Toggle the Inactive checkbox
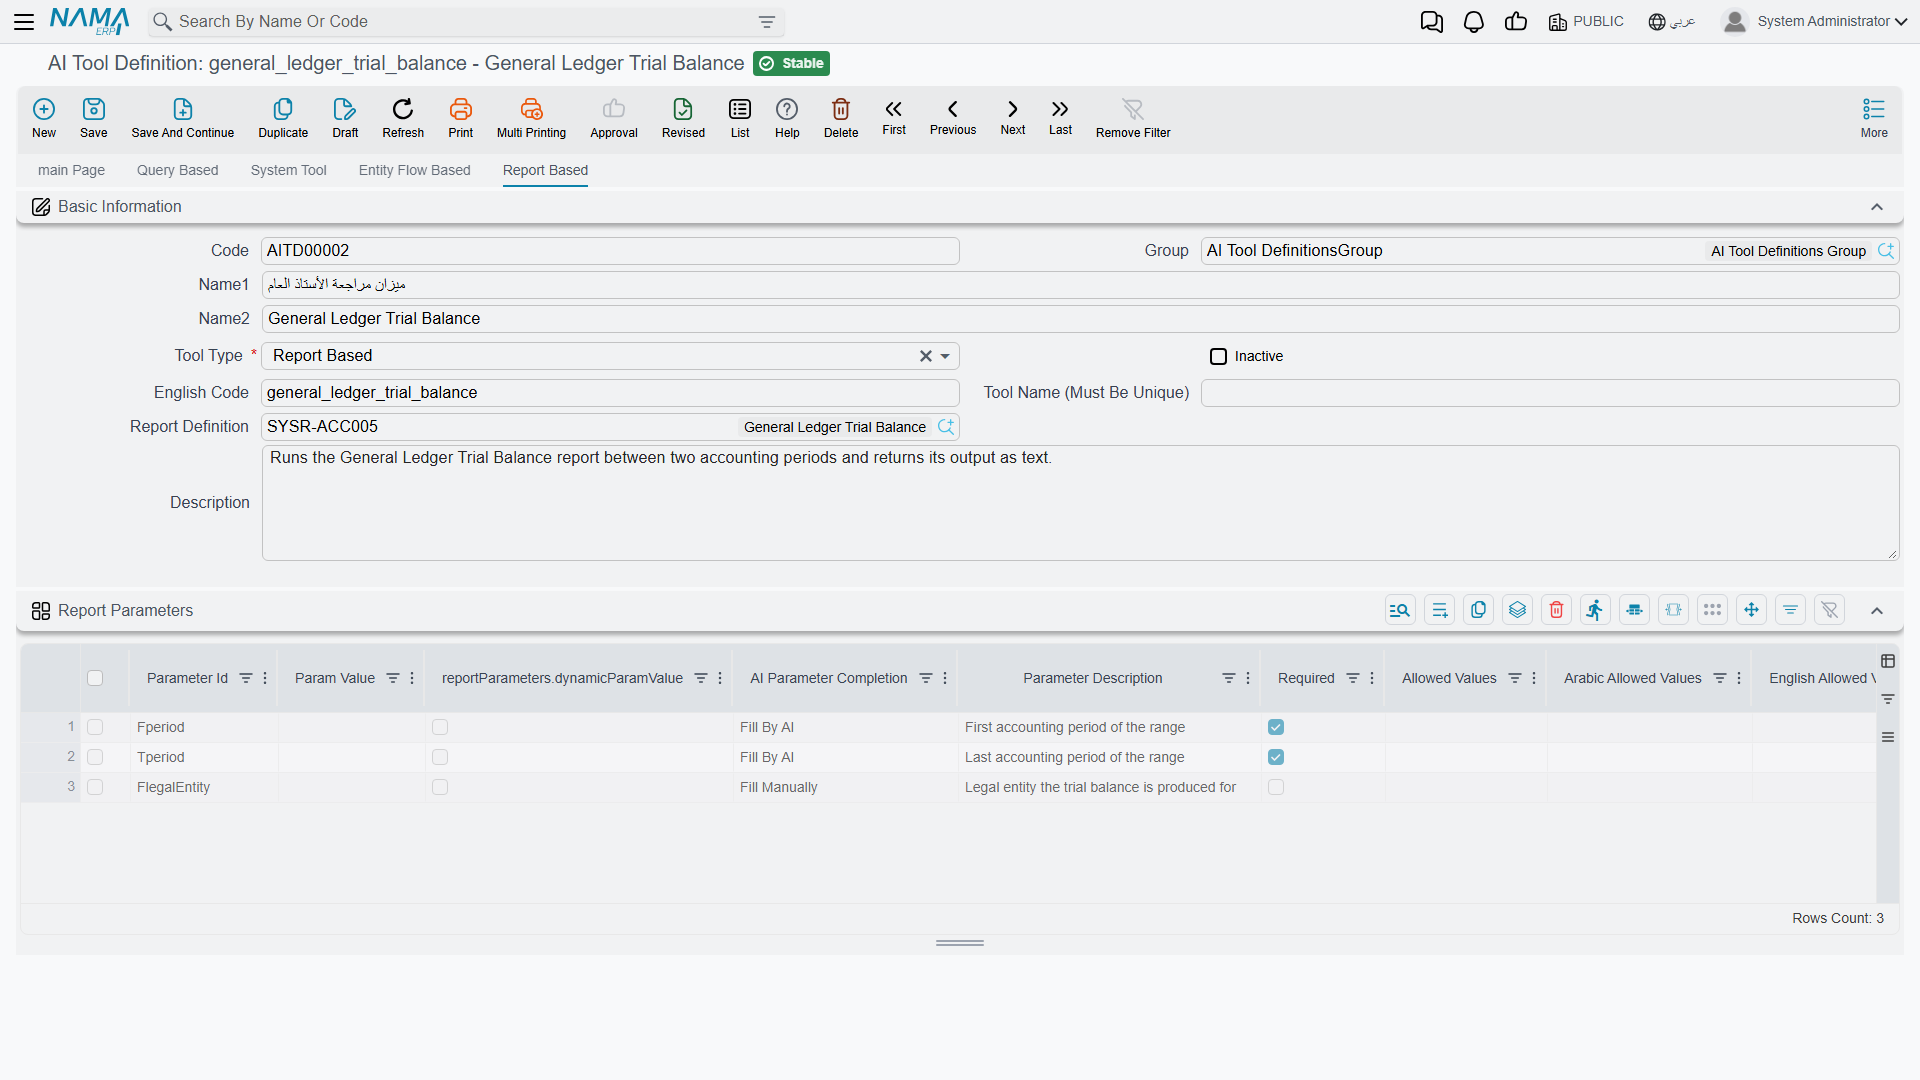This screenshot has width=1920, height=1080. point(1218,356)
